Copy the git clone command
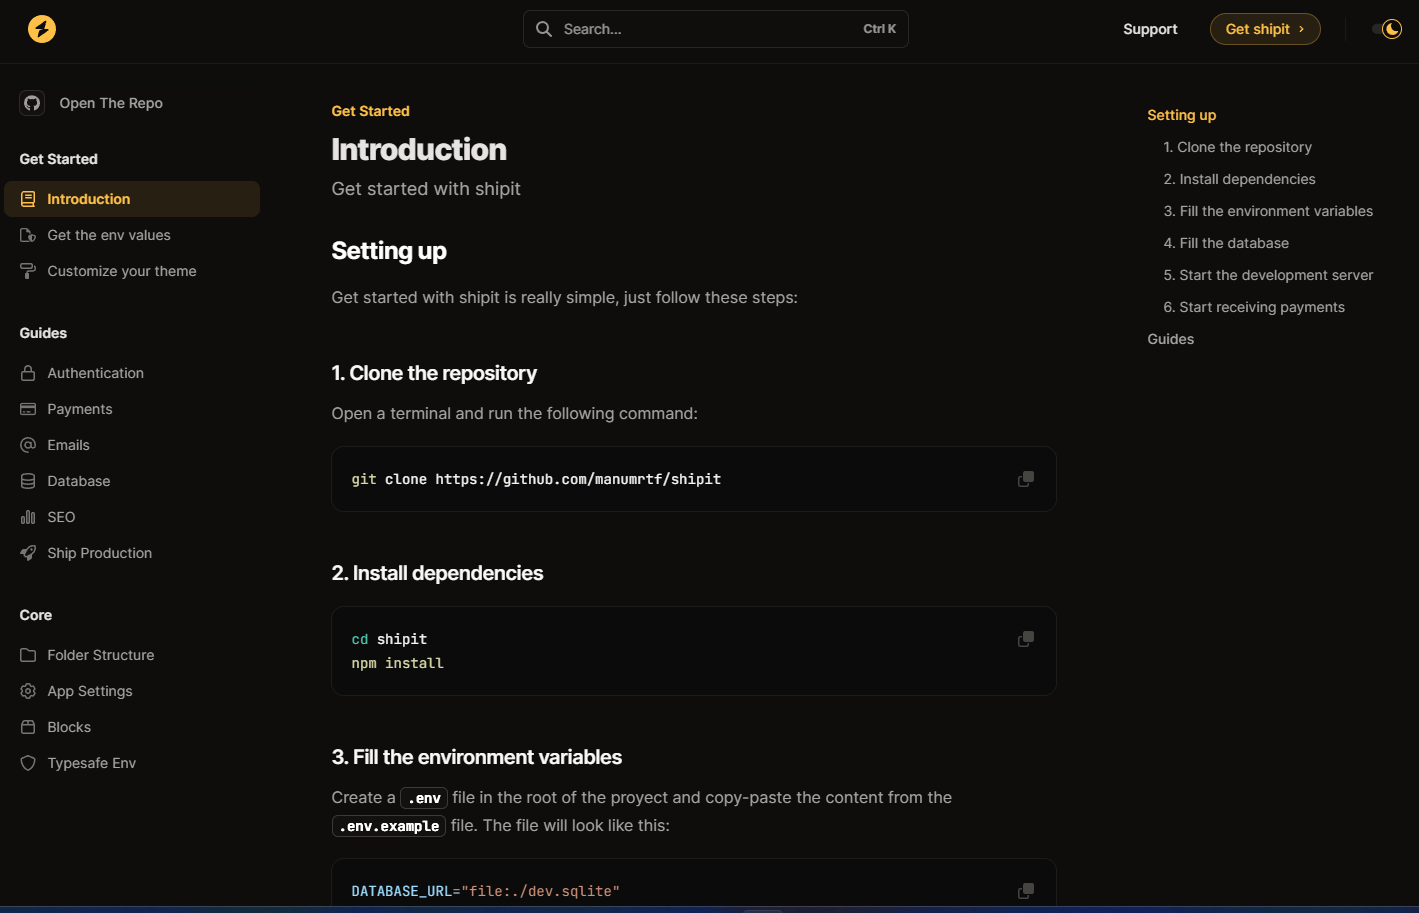The height and width of the screenshot is (913, 1419). [1026, 479]
